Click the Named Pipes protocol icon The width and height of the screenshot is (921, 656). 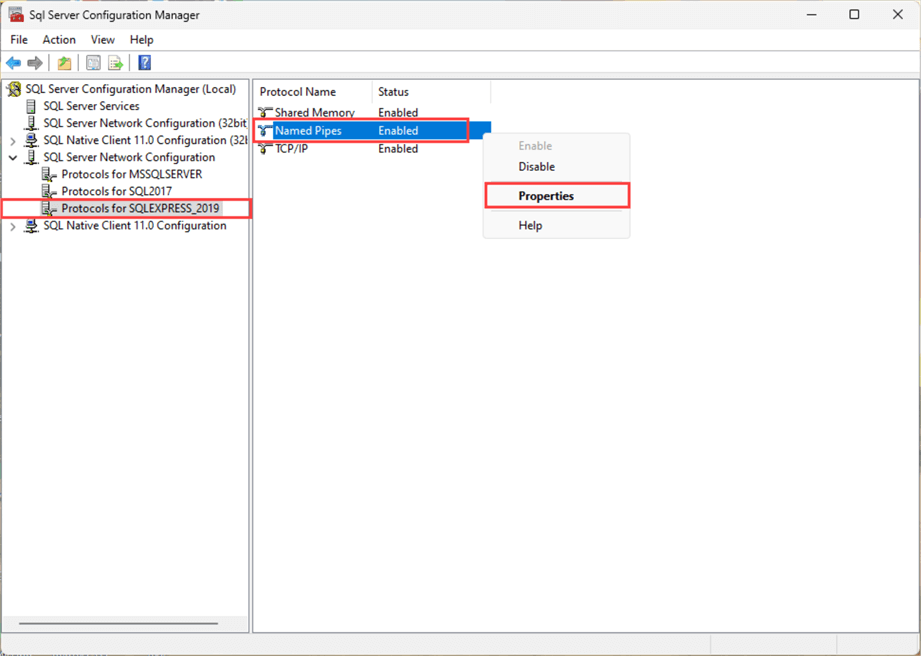pyautogui.click(x=265, y=130)
